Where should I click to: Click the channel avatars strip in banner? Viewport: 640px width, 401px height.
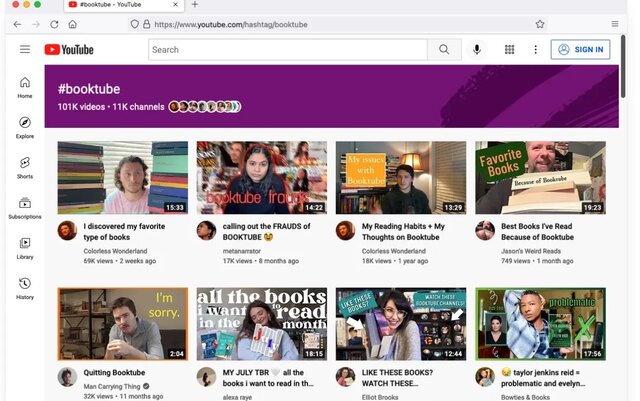pyautogui.click(x=204, y=107)
